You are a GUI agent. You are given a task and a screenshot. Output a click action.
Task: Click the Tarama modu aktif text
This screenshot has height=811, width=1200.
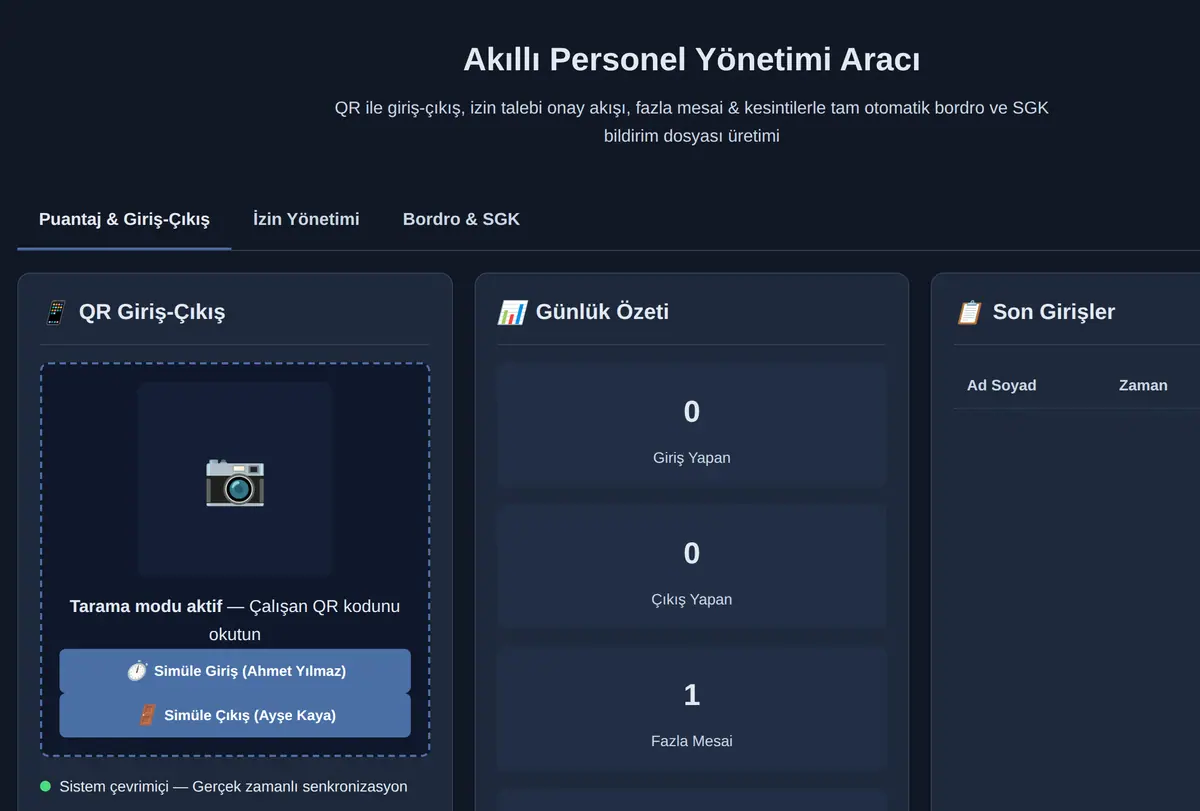point(146,606)
